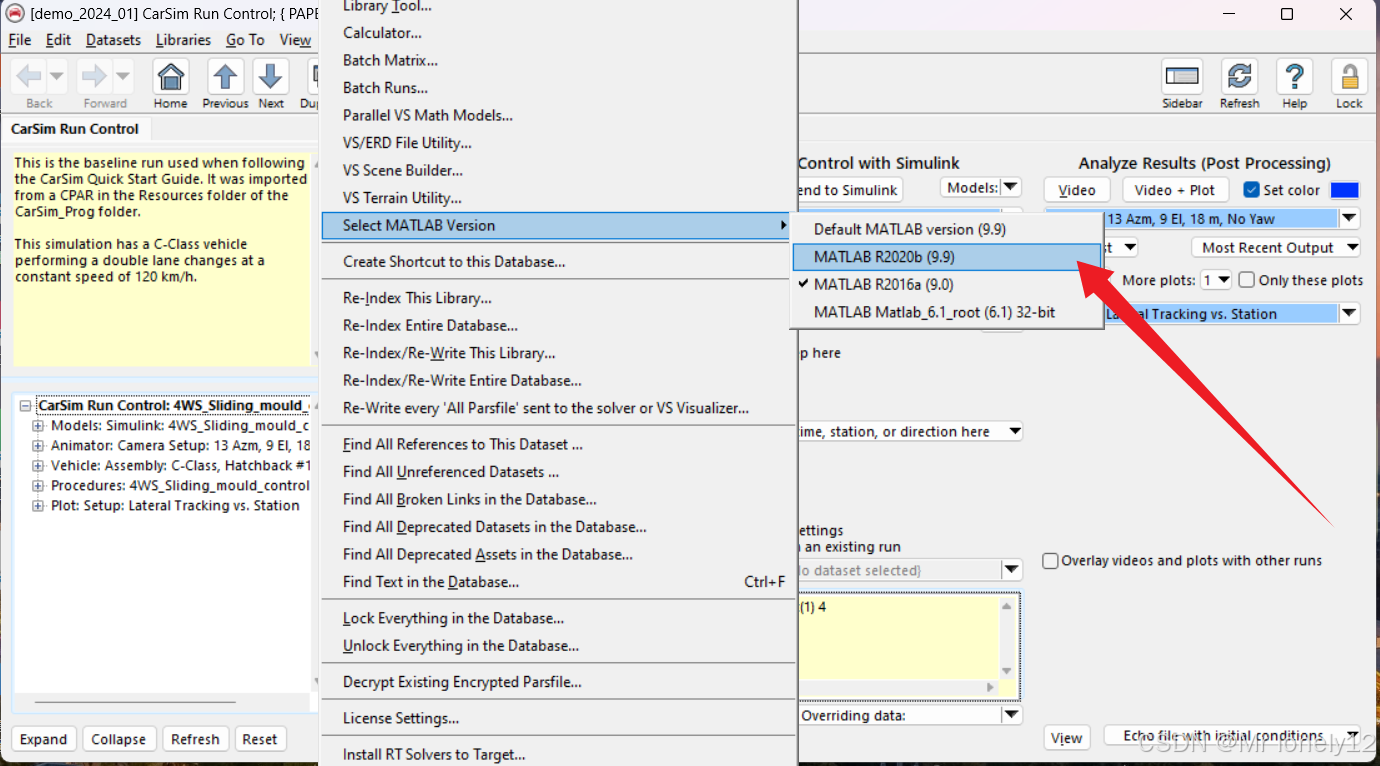Click the CarSim app icon in title bar

point(15,14)
